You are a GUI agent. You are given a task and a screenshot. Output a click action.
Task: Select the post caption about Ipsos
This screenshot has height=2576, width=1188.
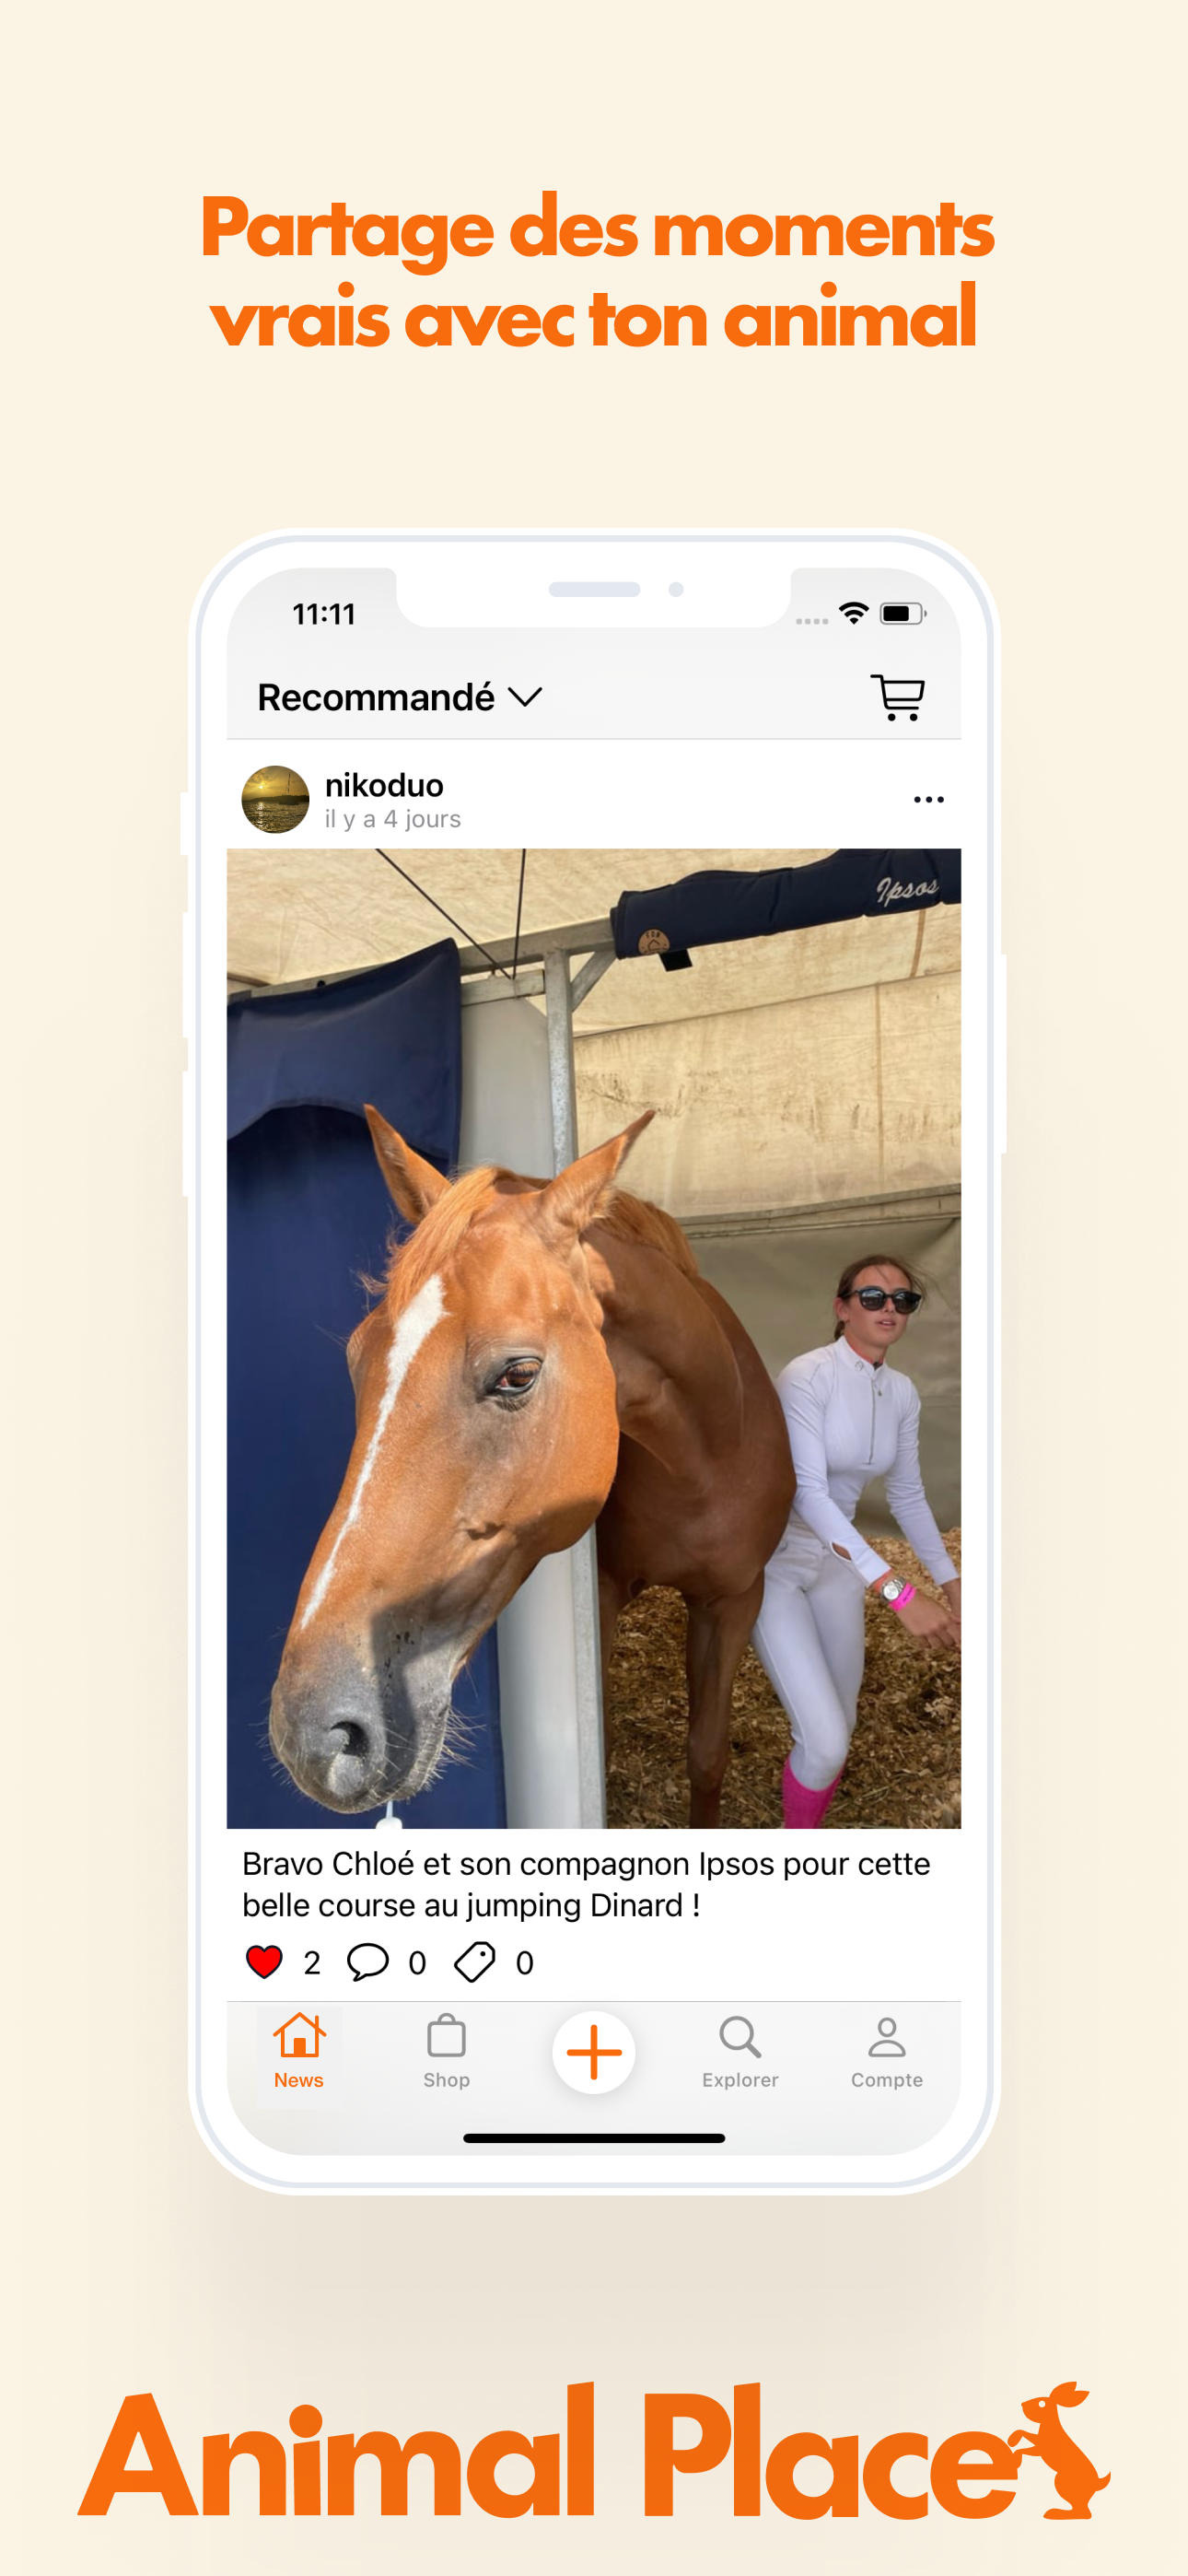point(586,1884)
